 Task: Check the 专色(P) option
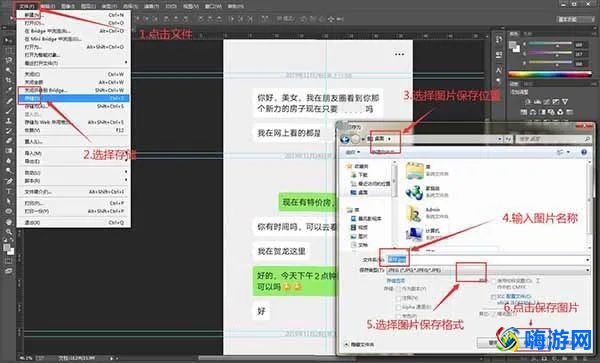[398, 316]
